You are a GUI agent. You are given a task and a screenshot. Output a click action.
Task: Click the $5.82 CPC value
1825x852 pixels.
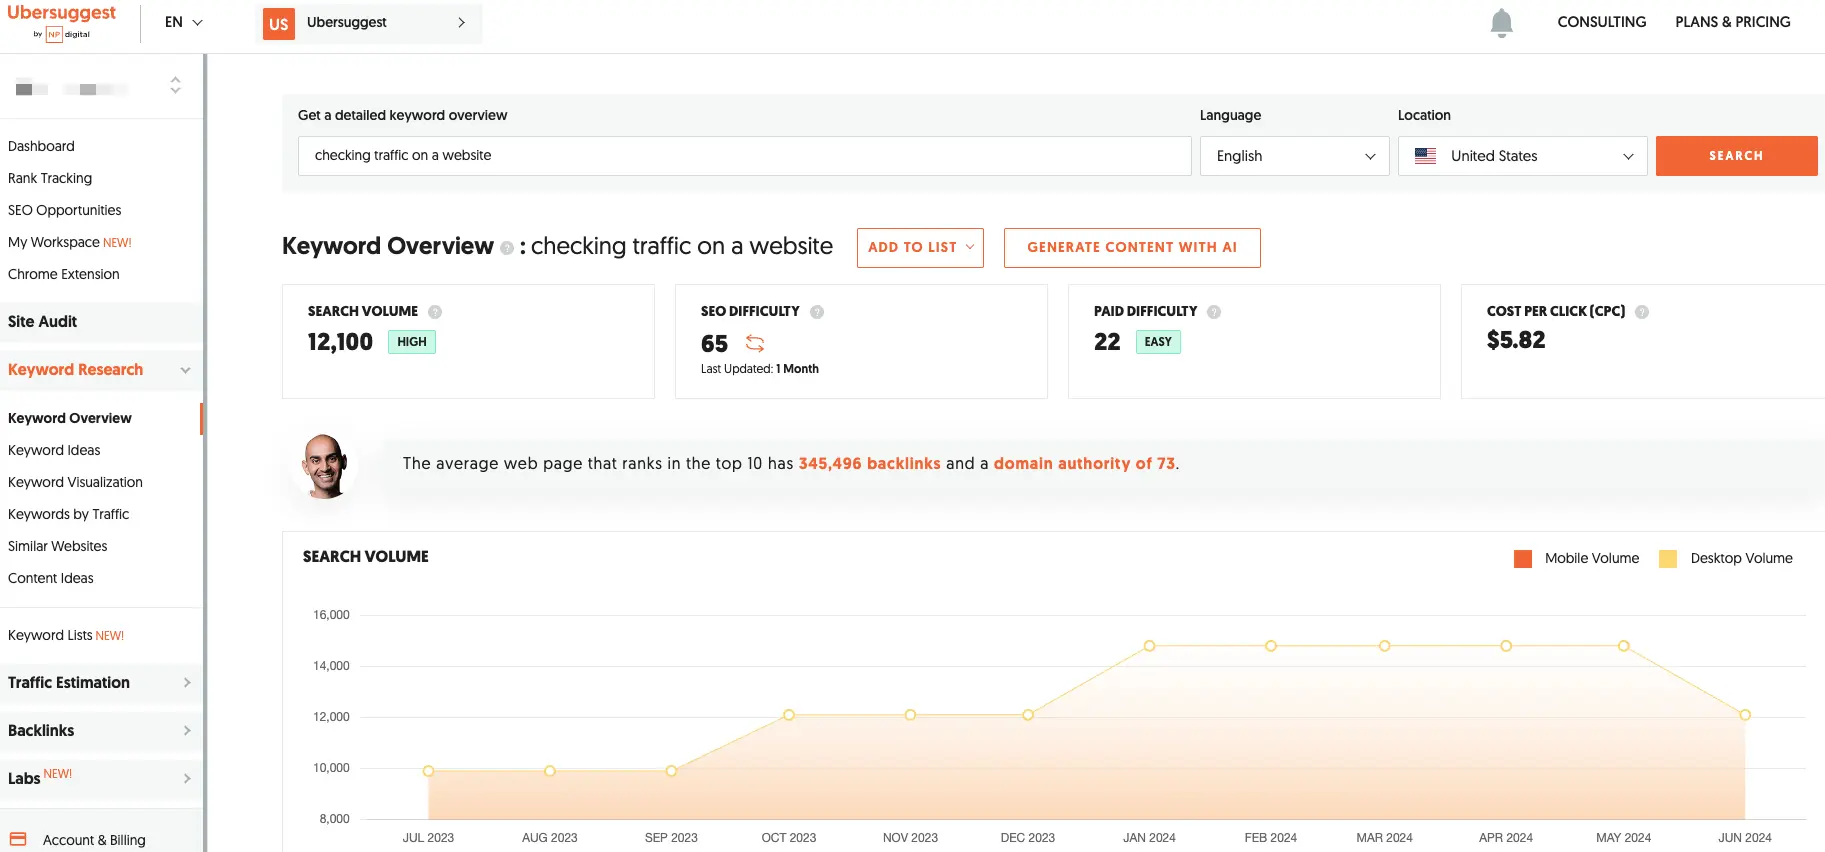tap(1516, 340)
